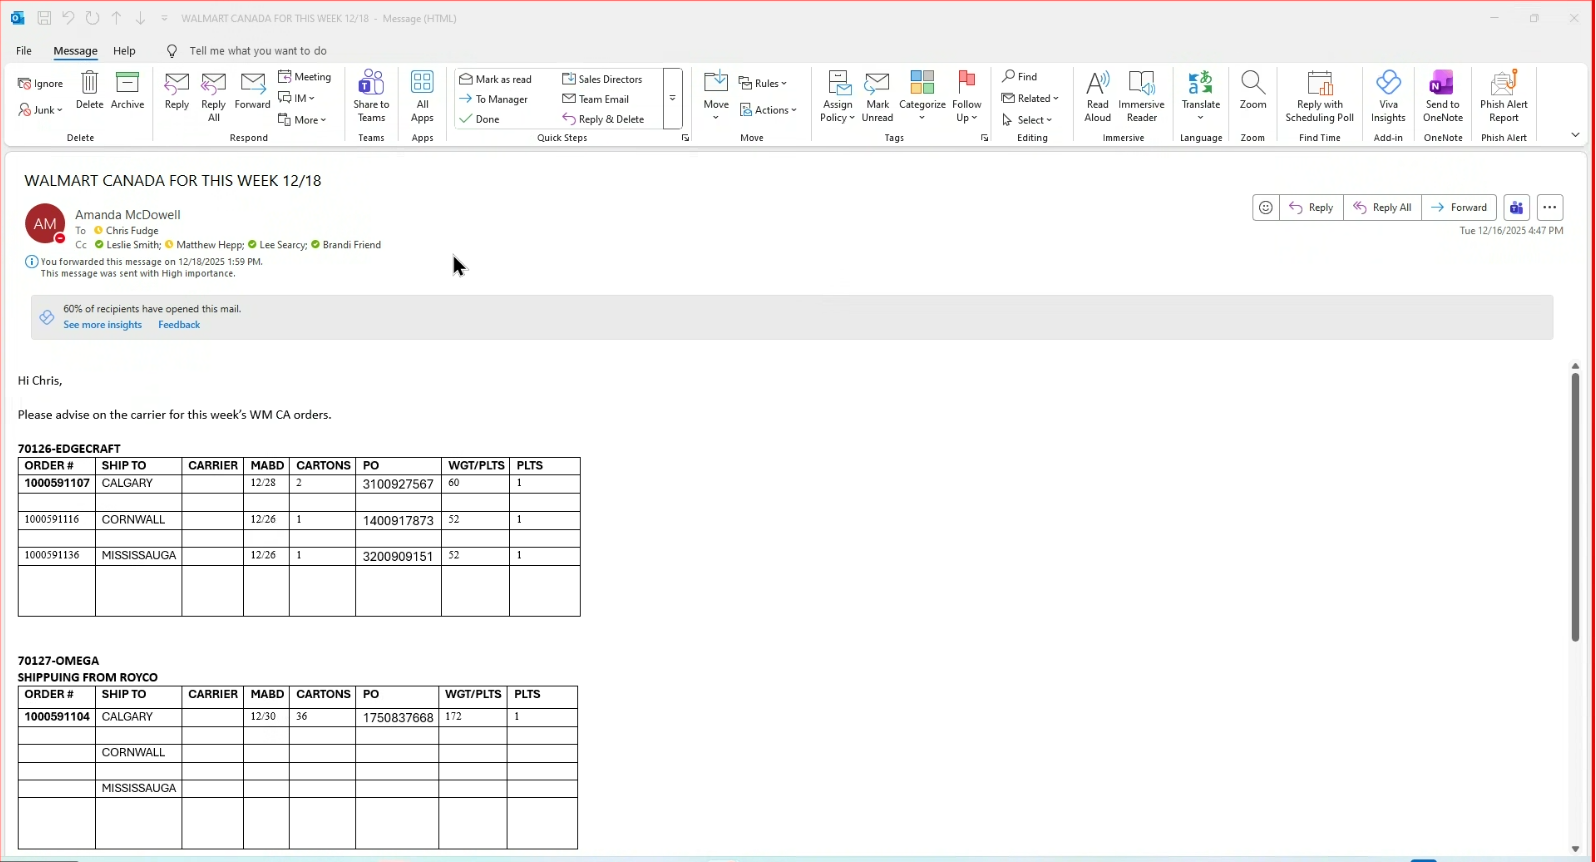Open All Apps
The image size is (1596, 862).
pos(422,96)
